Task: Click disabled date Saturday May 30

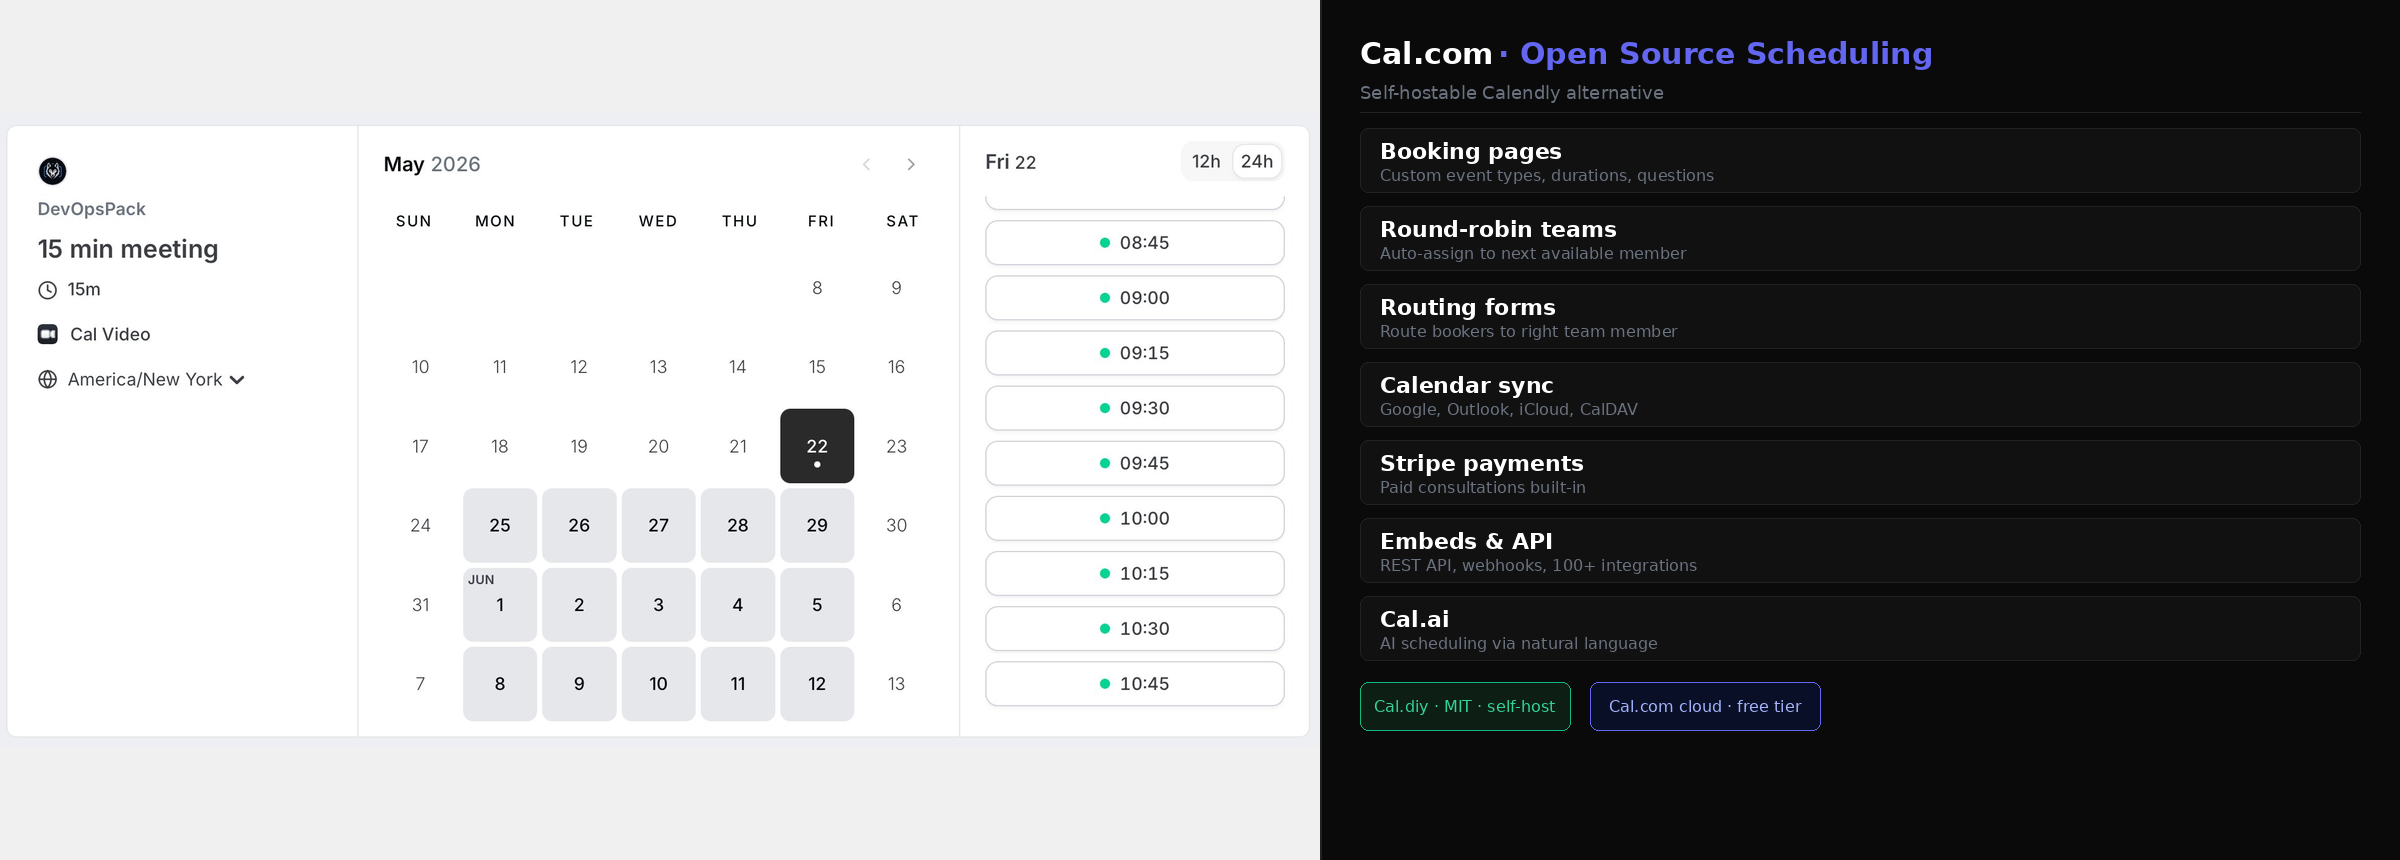Action: [x=896, y=525]
